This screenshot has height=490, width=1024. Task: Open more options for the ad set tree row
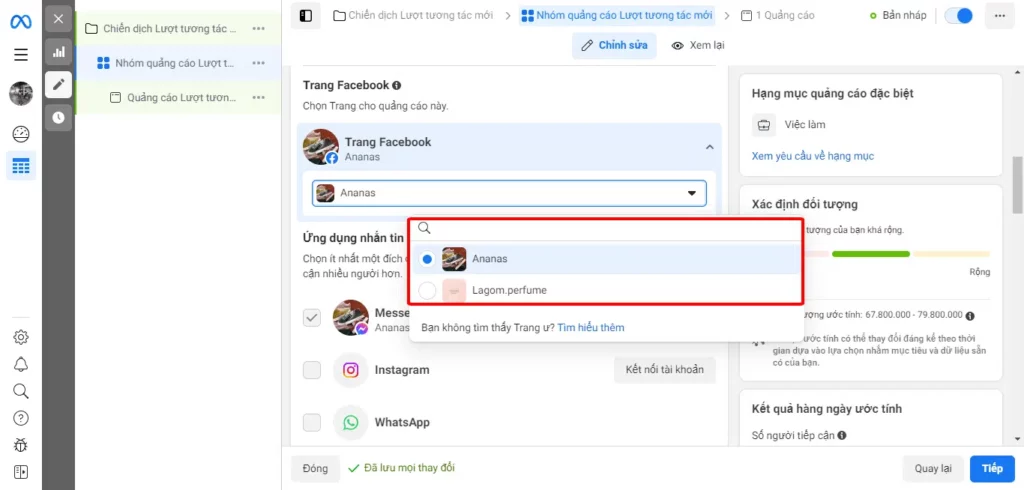pos(259,63)
